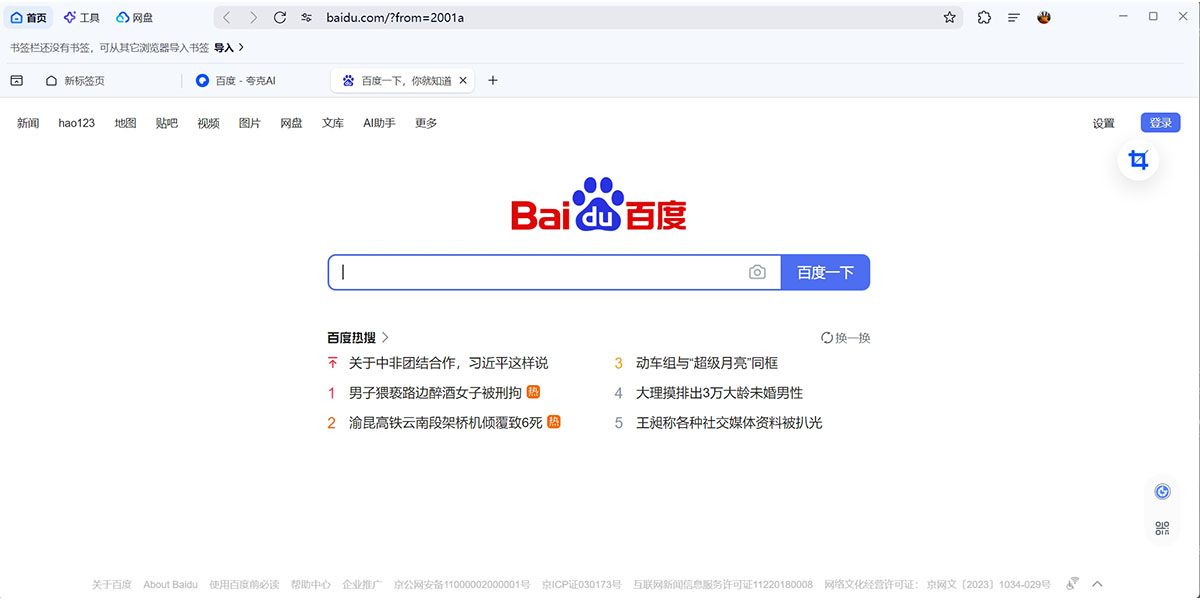
Task: Open the 图片 navigation link
Action: [x=249, y=123]
